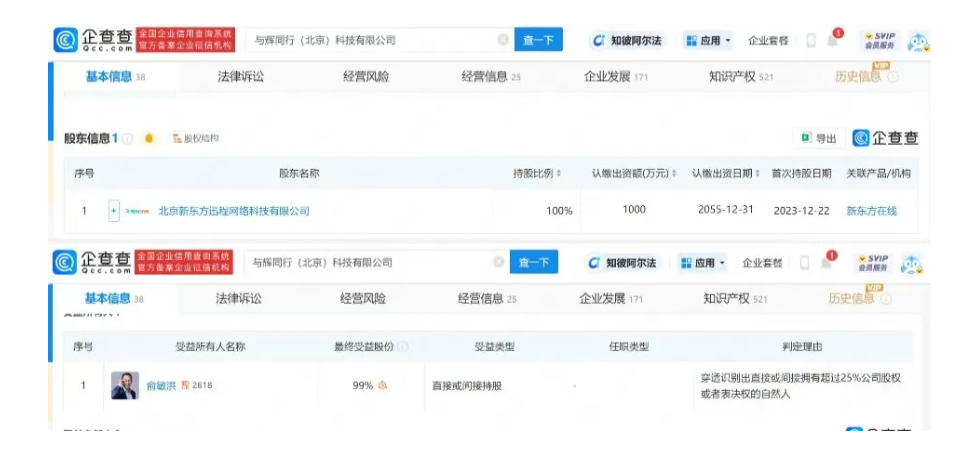Open the 股权结构 view
The height and width of the screenshot is (457, 980).
[196, 138]
